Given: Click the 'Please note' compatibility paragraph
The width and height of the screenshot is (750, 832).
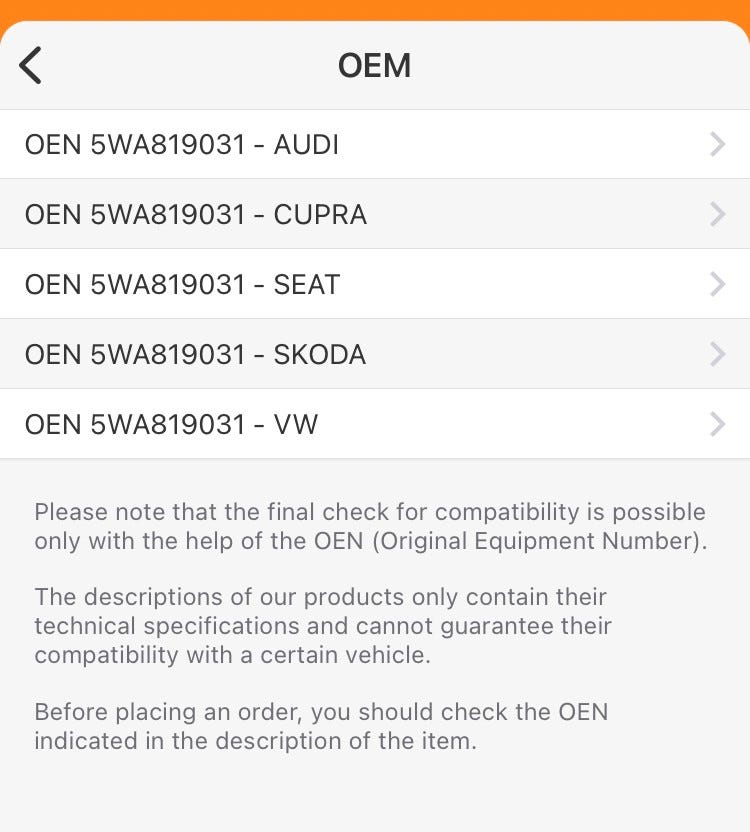Looking at the screenshot, I should [x=370, y=526].
